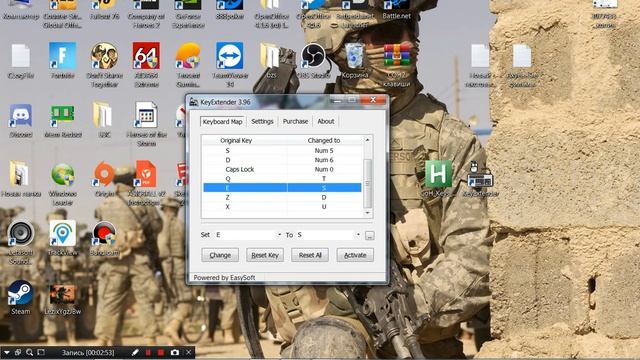Switch to the Settings tab
The height and width of the screenshot is (360, 640).
pyautogui.click(x=262, y=122)
